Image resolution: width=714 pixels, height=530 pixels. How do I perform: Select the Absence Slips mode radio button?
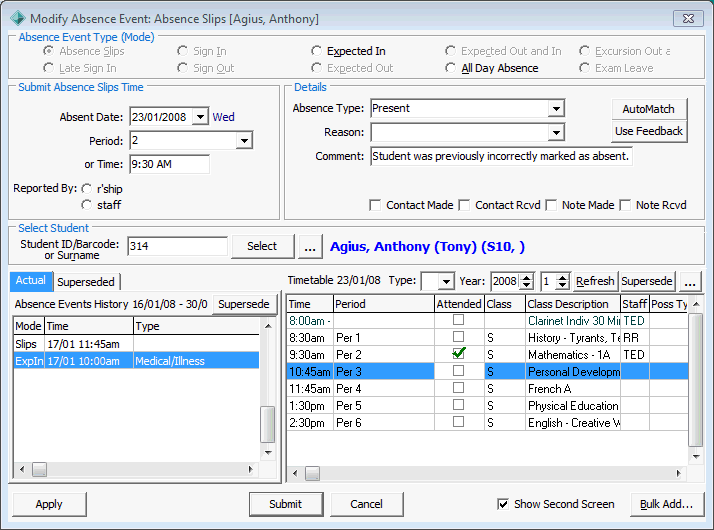point(48,51)
